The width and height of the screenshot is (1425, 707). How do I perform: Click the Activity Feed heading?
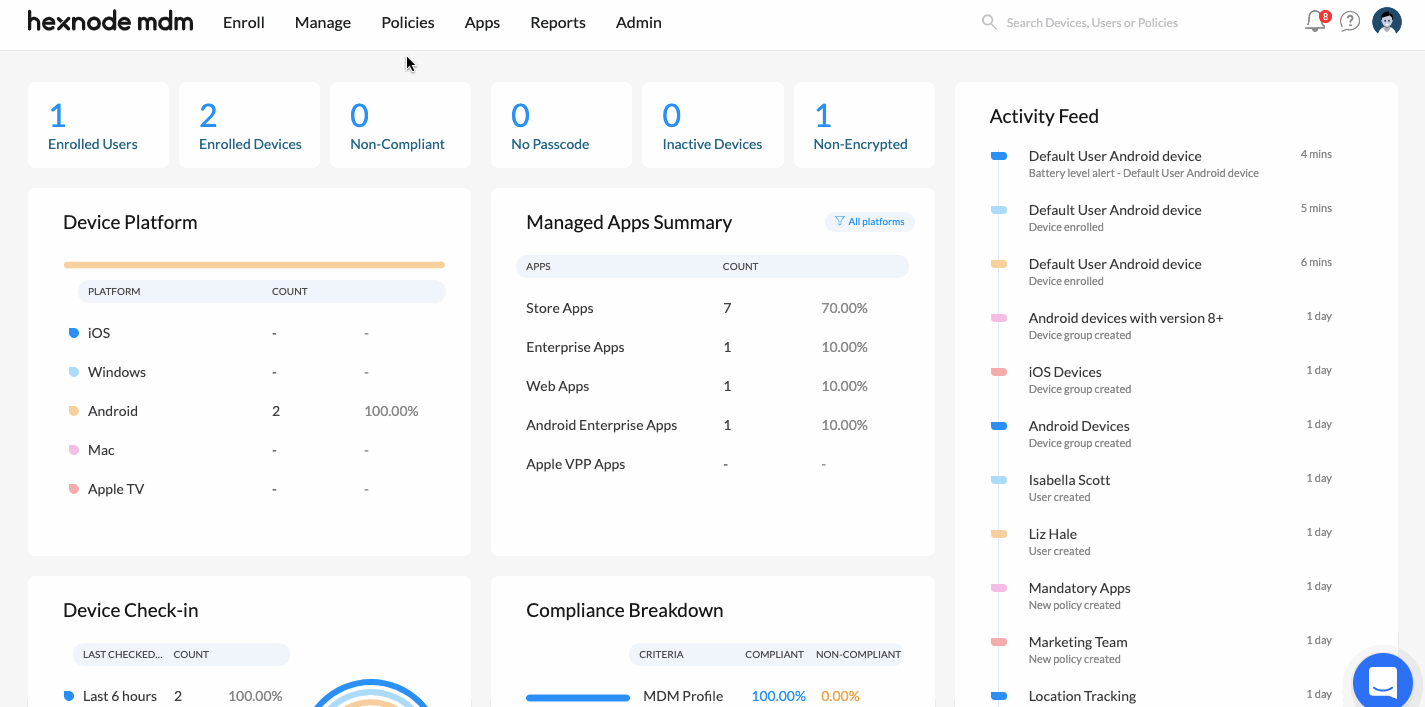click(x=1044, y=116)
